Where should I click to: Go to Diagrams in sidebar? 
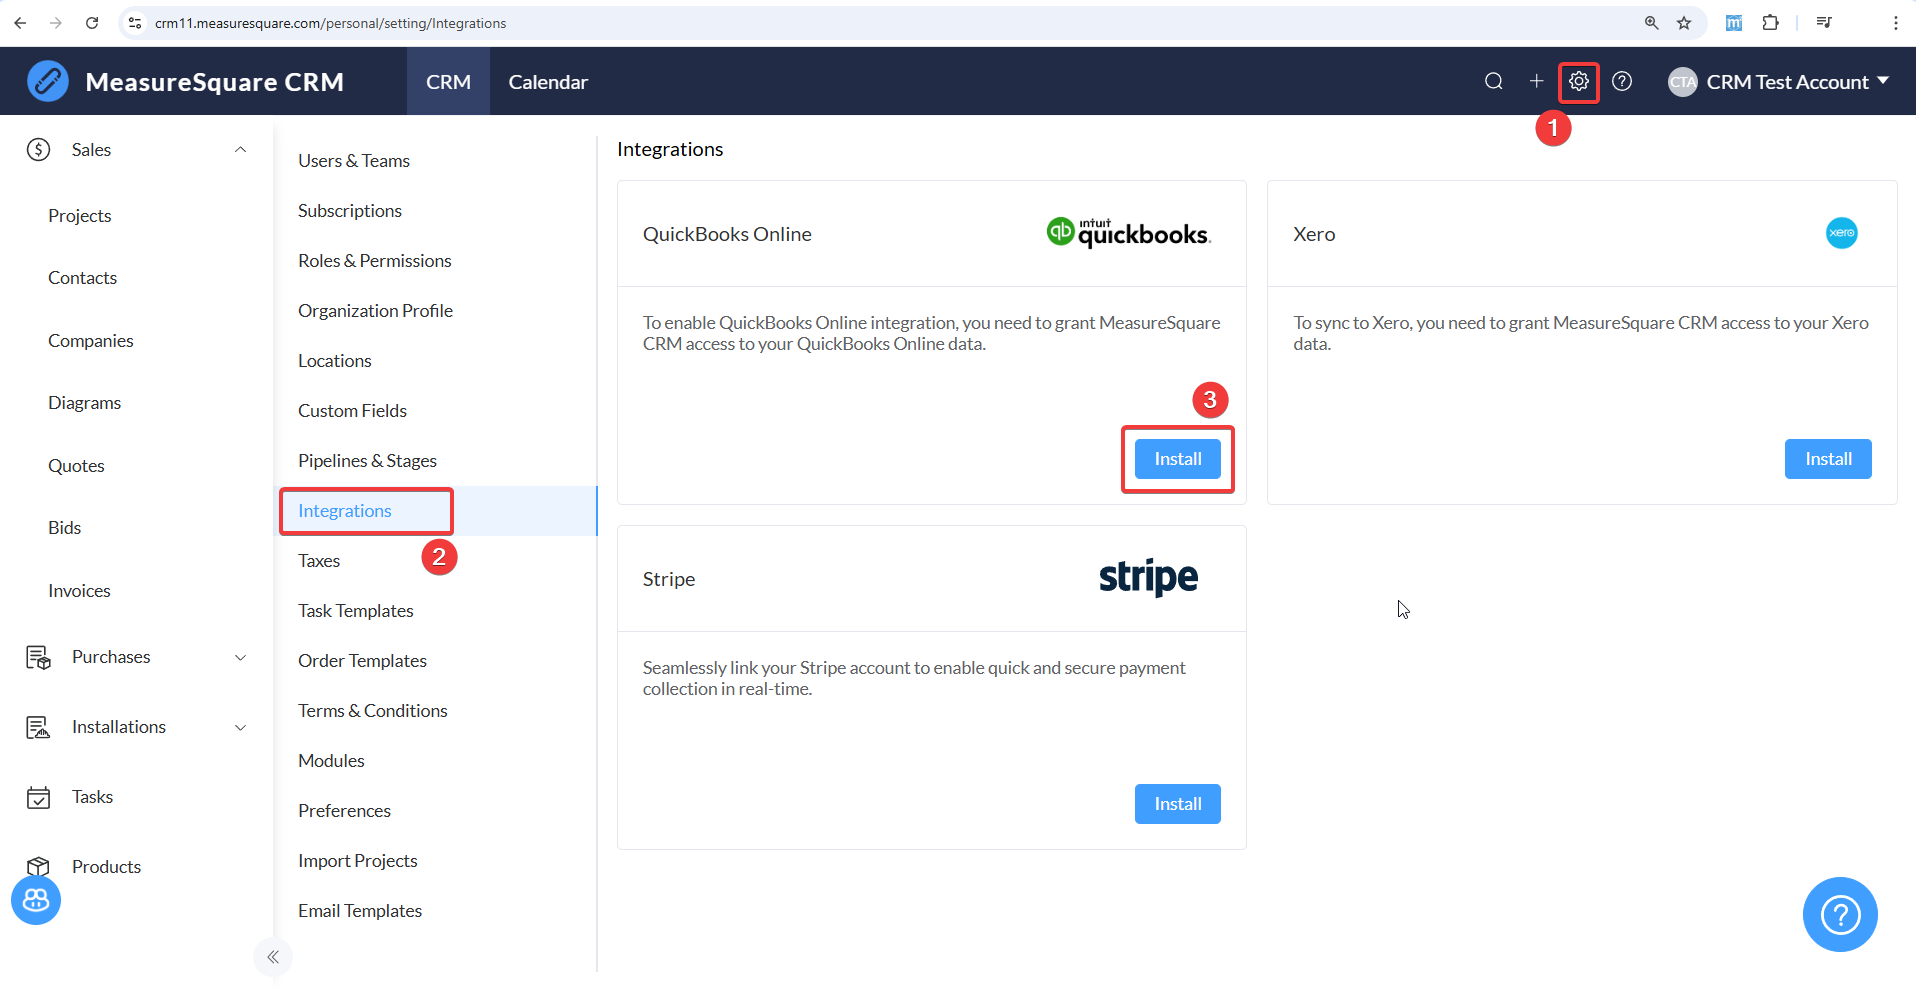pos(85,403)
